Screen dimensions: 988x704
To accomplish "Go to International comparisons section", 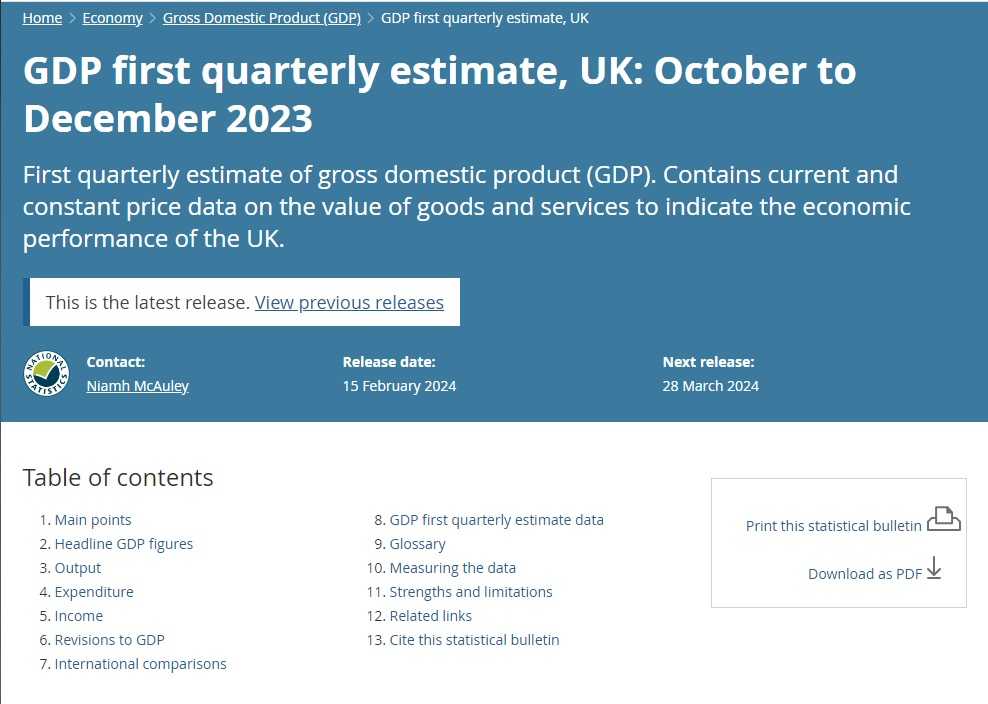I will [x=140, y=664].
